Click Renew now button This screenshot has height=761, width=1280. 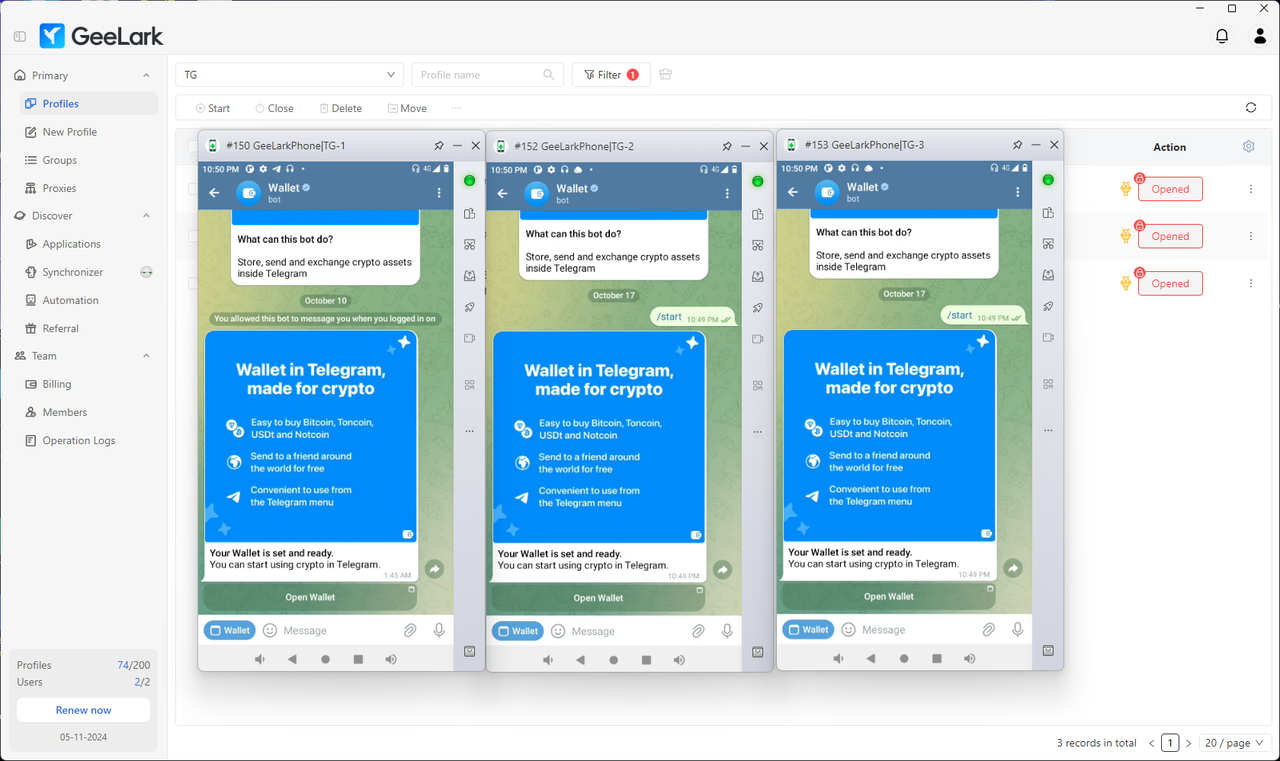(x=83, y=710)
